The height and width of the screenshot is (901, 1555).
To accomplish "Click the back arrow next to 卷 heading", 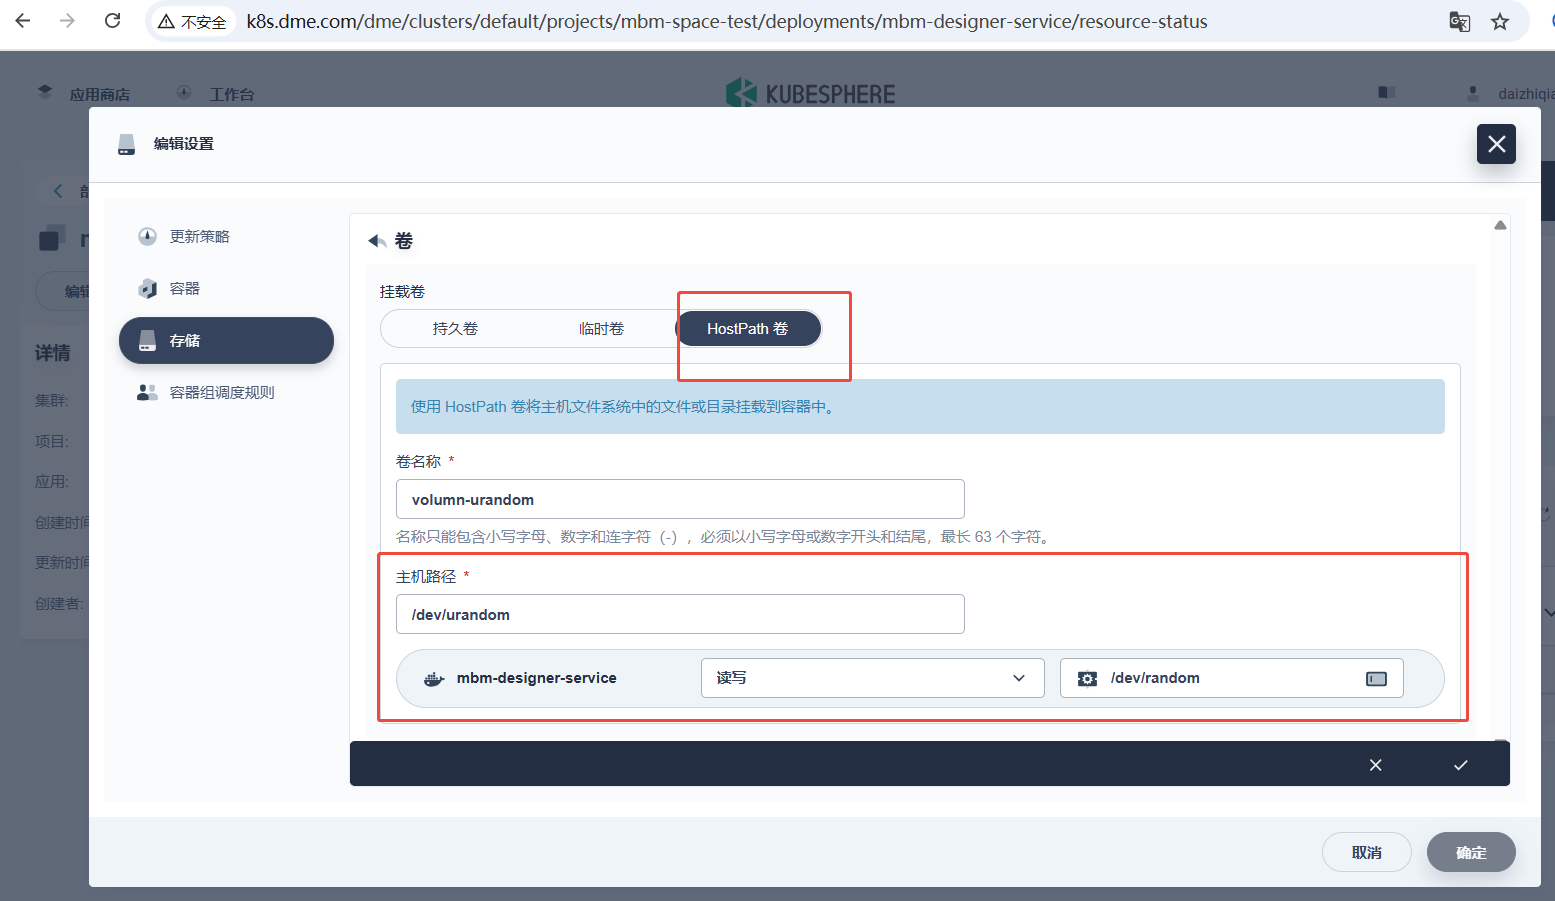I will (377, 241).
